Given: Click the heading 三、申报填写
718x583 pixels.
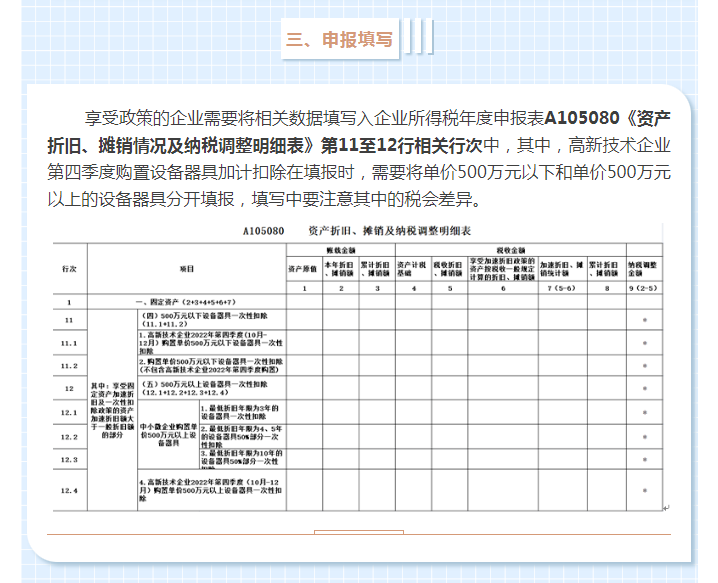Looking at the screenshot, I should (339, 39).
